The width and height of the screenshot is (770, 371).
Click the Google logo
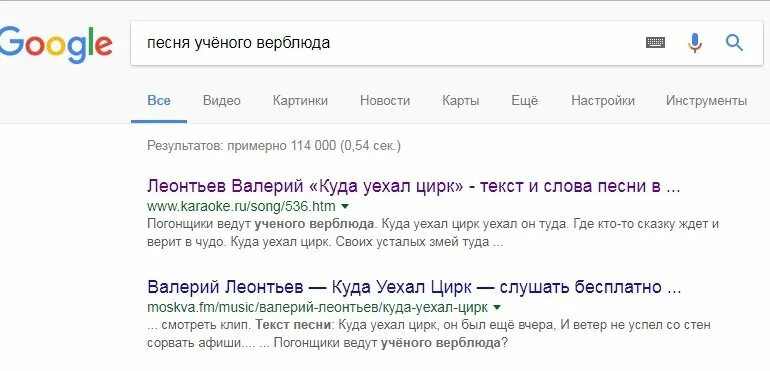pyautogui.click(x=55, y=43)
